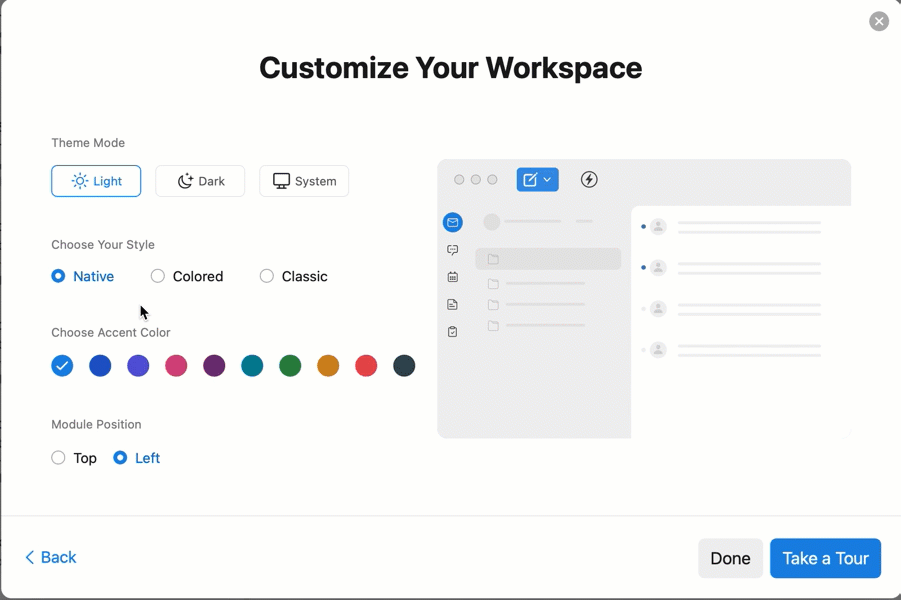
Task: Click Take a Tour button
Action: pos(825,558)
